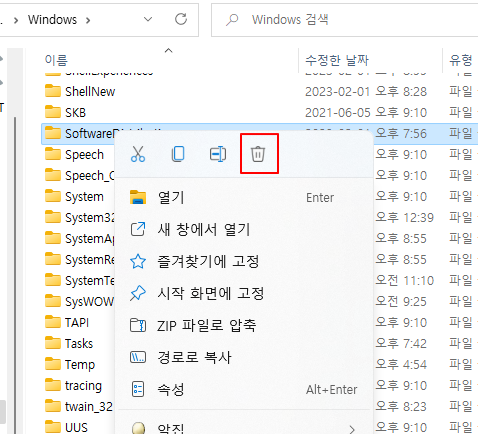Click the Windows breadcrumb segment
The width and height of the screenshot is (478, 434).
tap(52, 20)
